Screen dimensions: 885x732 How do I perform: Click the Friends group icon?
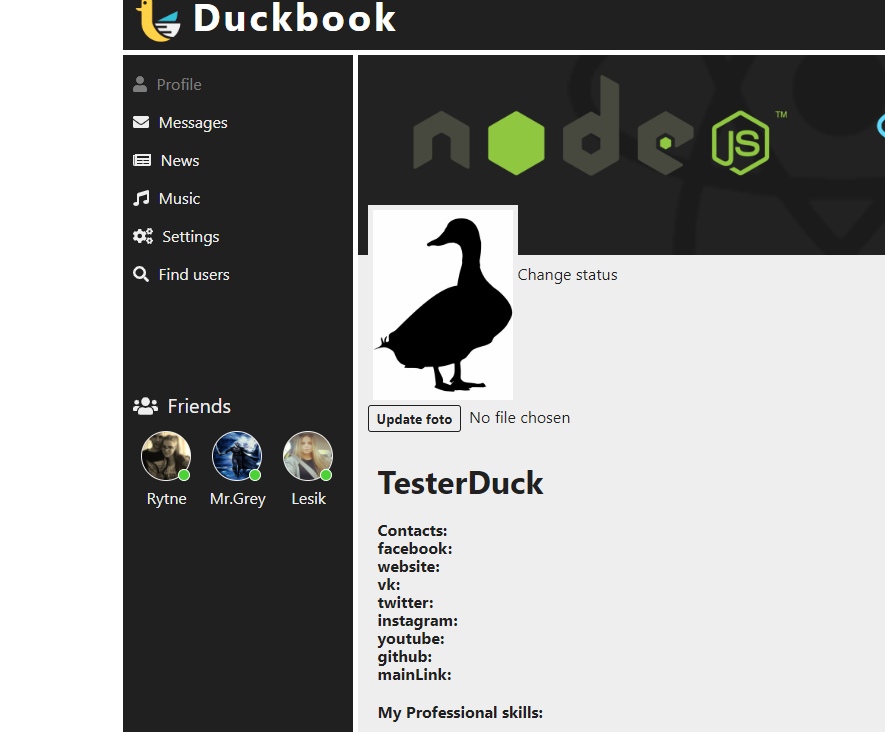click(x=146, y=406)
